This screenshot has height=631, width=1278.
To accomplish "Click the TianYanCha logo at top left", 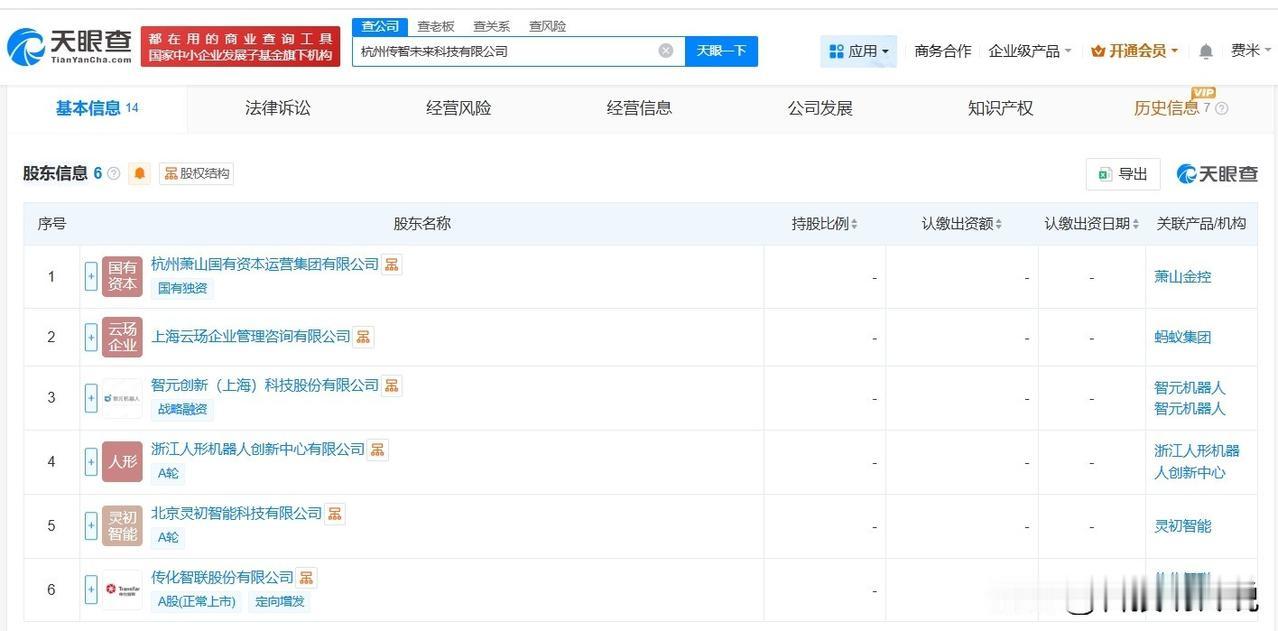I will point(70,45).
